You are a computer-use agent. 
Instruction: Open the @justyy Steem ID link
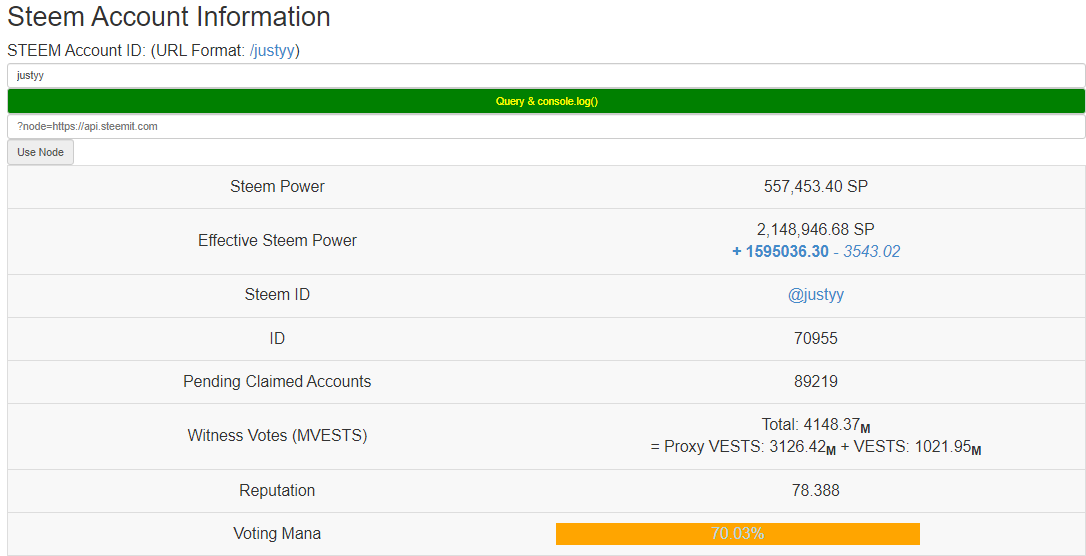point(816,294)
